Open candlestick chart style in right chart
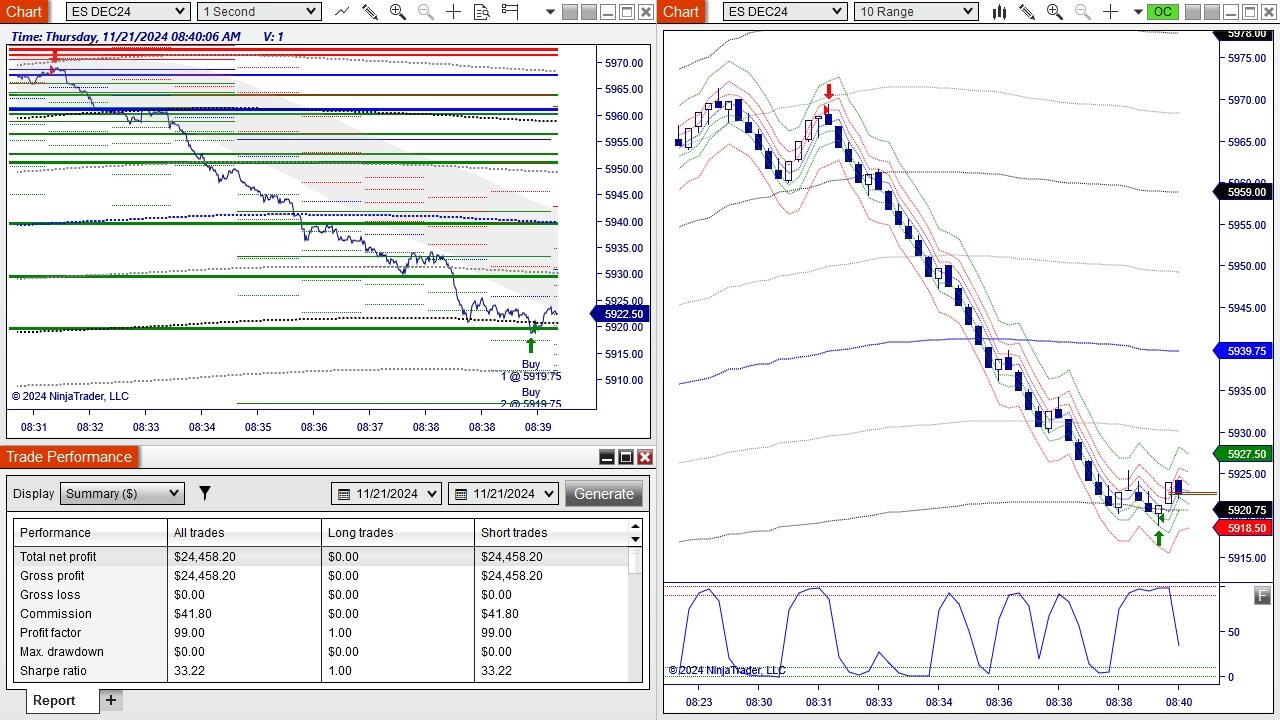This screenshot has height=720, width=1280. point(999,12)
